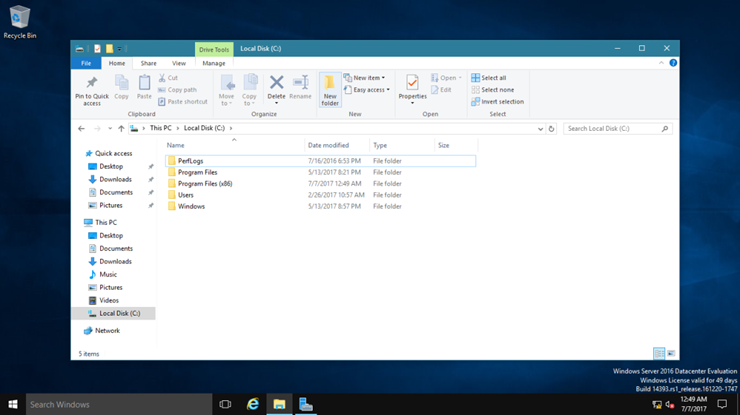Click the New folder icon in ribbon
Image resolution: width=740 pixels, height=415 pixels.
(x=330, y=88)
